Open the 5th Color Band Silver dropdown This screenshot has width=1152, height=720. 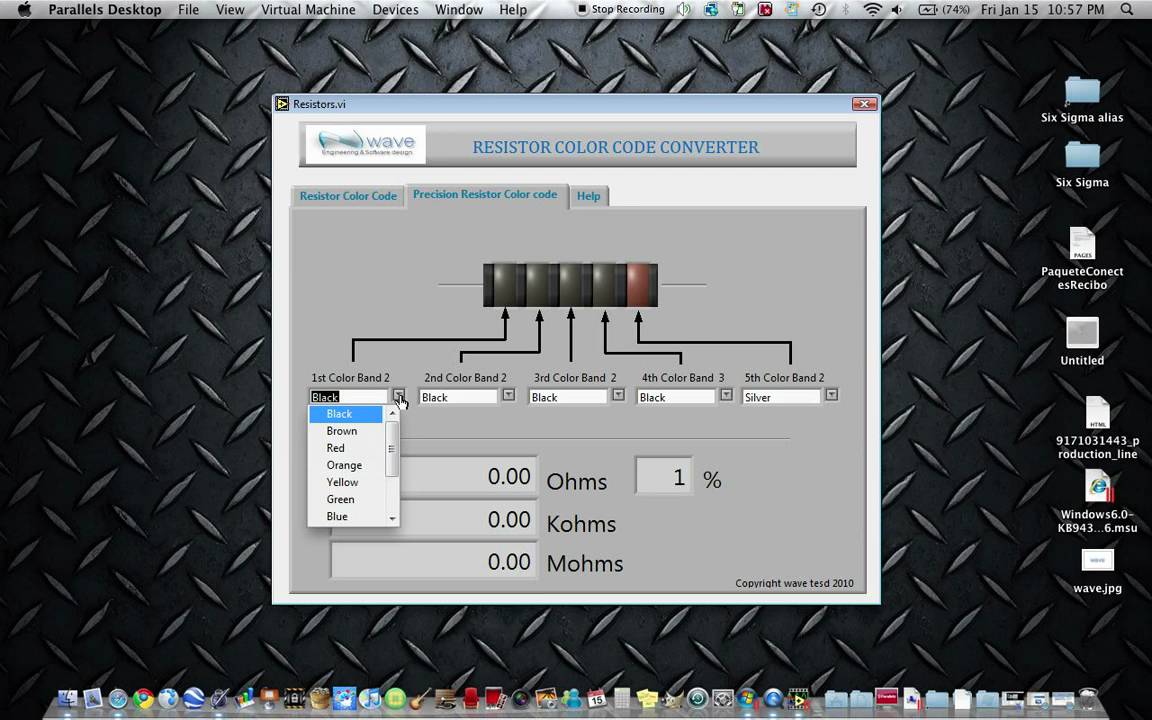(x=831, y=396)
